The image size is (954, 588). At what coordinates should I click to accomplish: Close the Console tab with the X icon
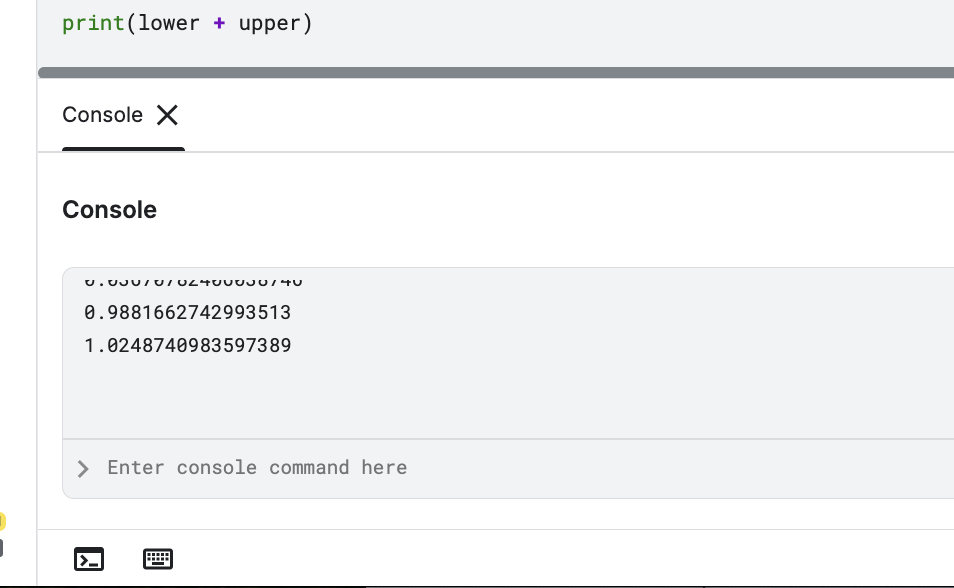click(x=167, y=114)
